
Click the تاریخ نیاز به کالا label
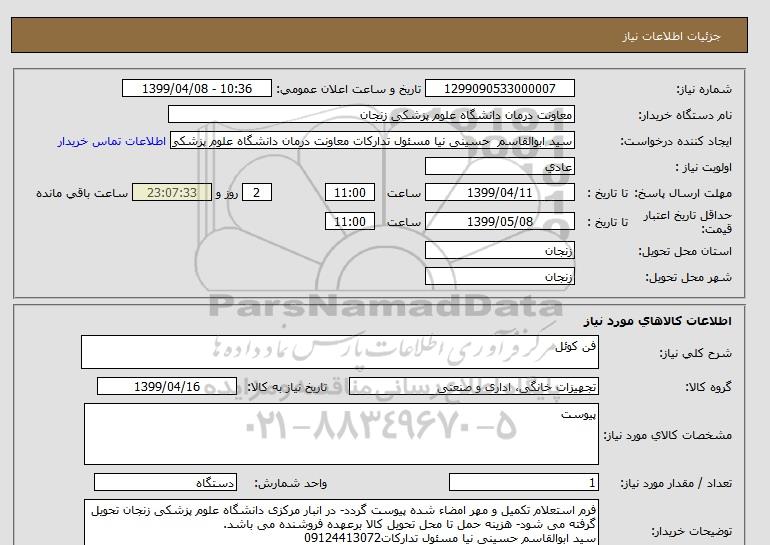point(286,387)
